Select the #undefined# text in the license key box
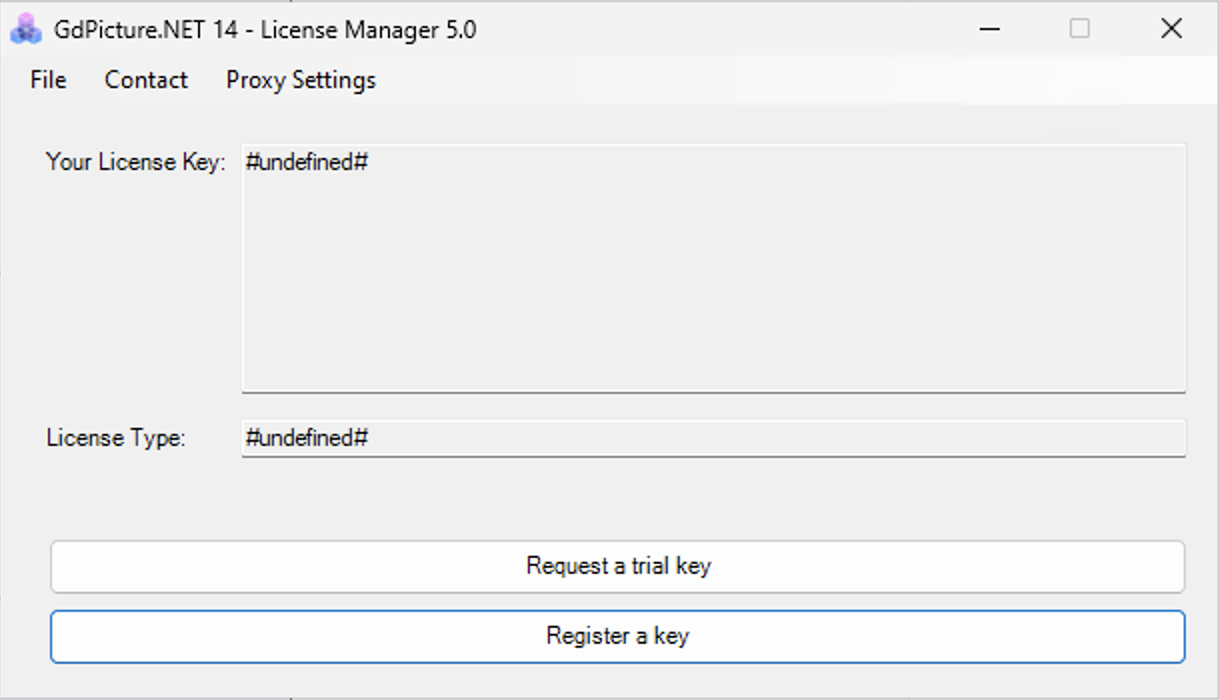 pyautogui.click(x=307, y=161)
